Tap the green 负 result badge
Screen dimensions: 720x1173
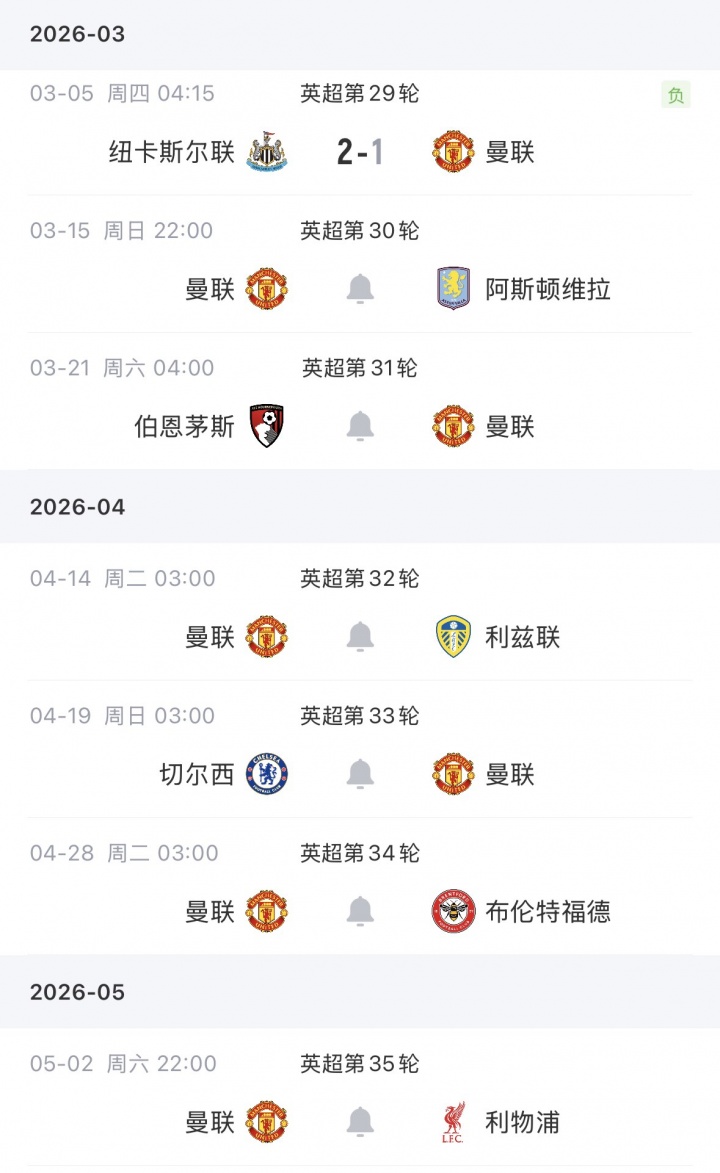coord(676,95)
